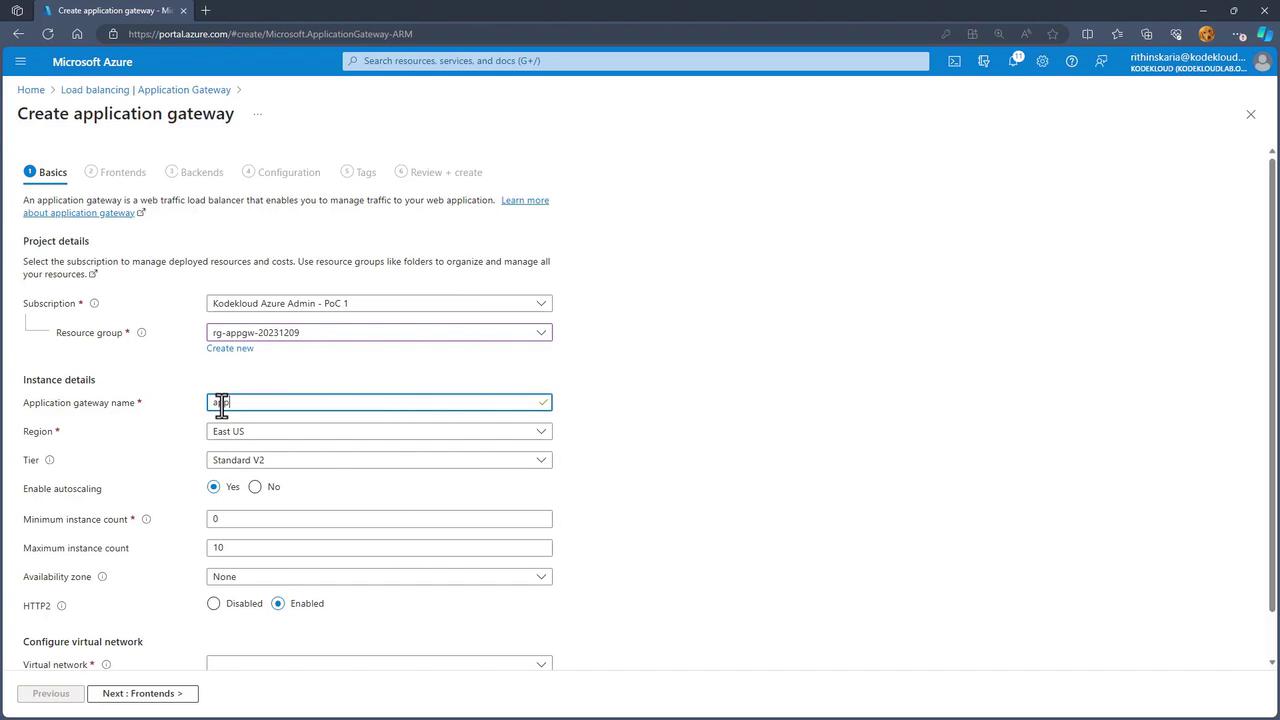1280x720 pixels.
Task: Click the Next : Frontends button
Action: (143, 694)
